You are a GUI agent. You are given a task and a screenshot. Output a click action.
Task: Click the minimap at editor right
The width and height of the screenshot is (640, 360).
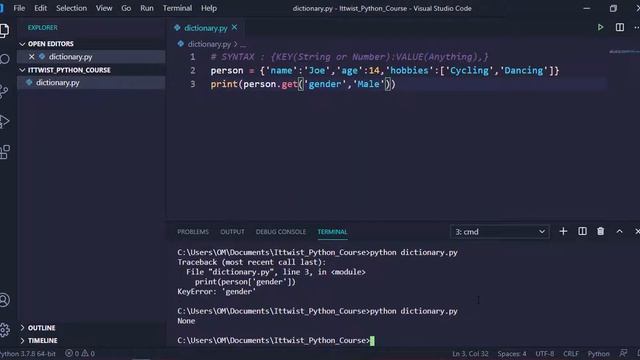point(624,52)
